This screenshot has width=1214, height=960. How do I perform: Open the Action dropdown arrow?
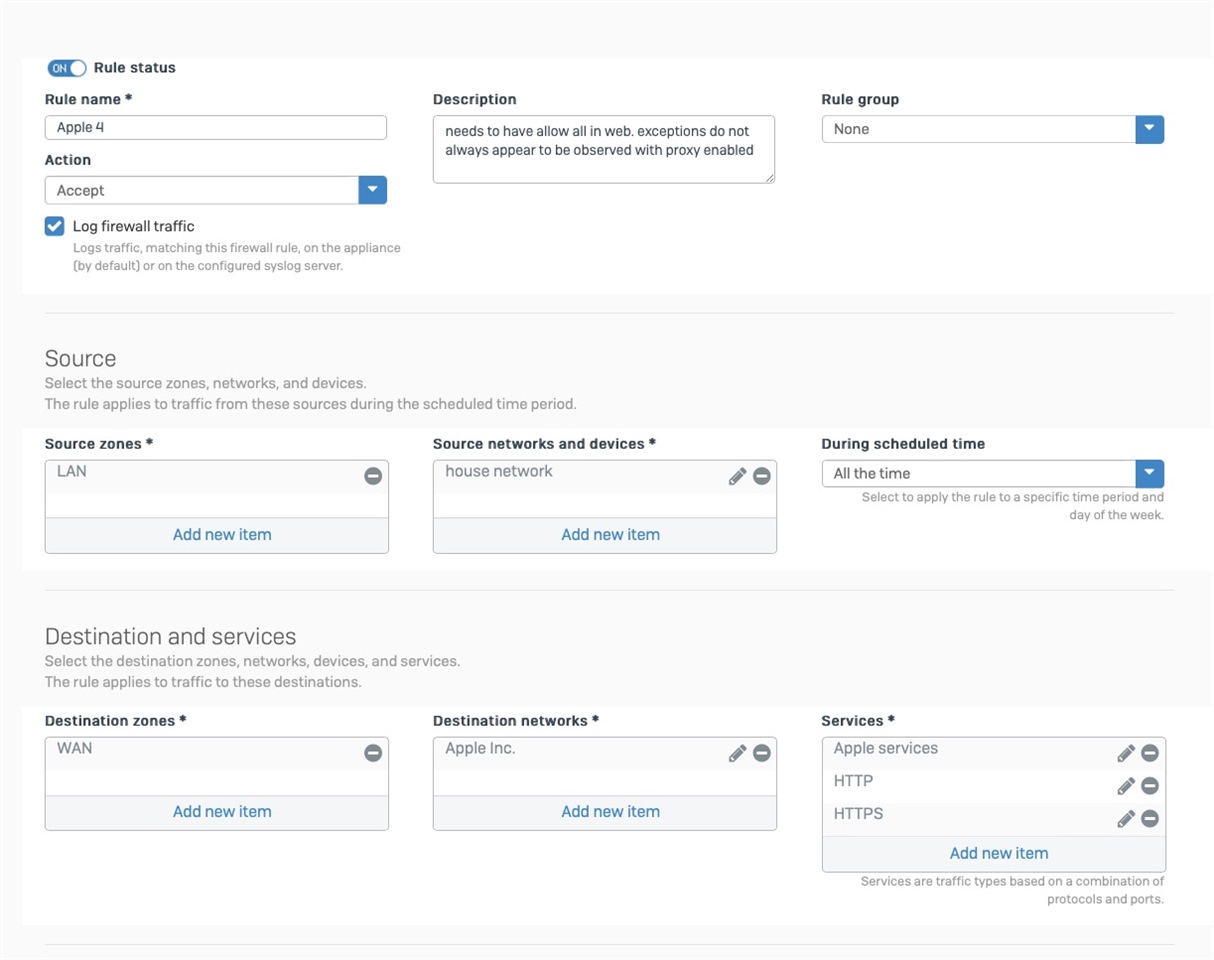click(x=373, y=190)
